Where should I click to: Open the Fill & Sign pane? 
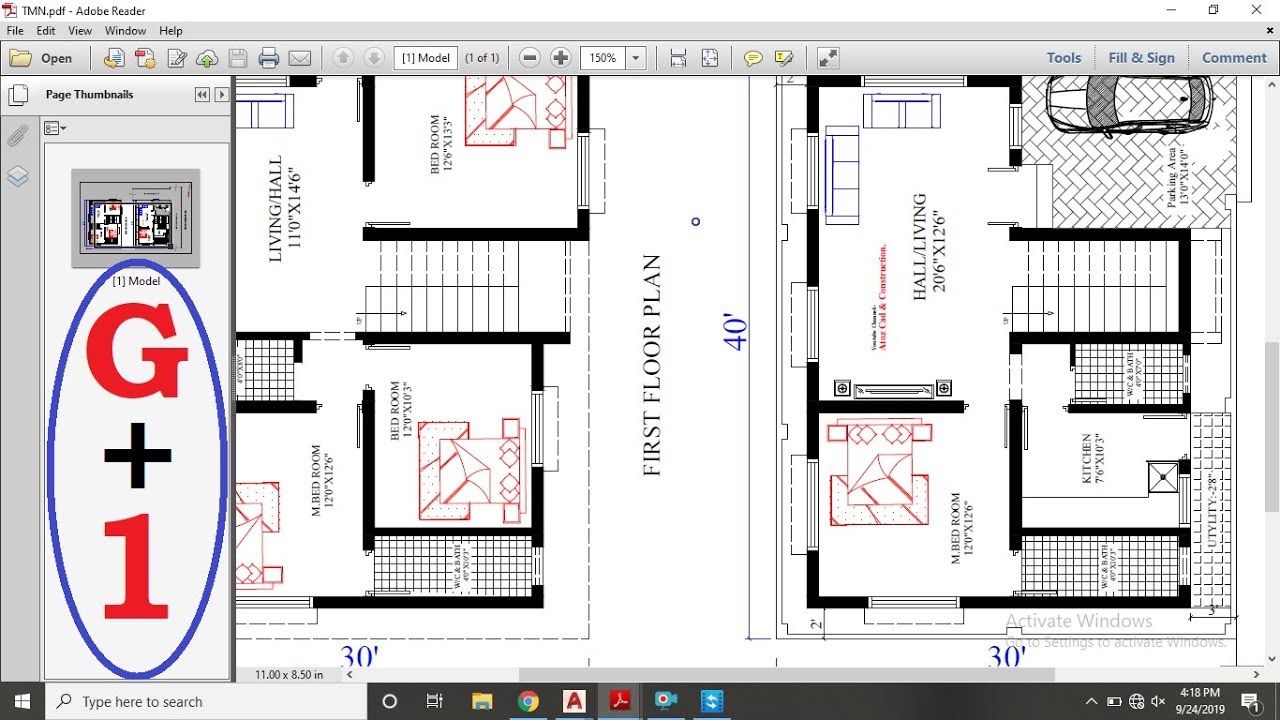tap(1141, 58)
